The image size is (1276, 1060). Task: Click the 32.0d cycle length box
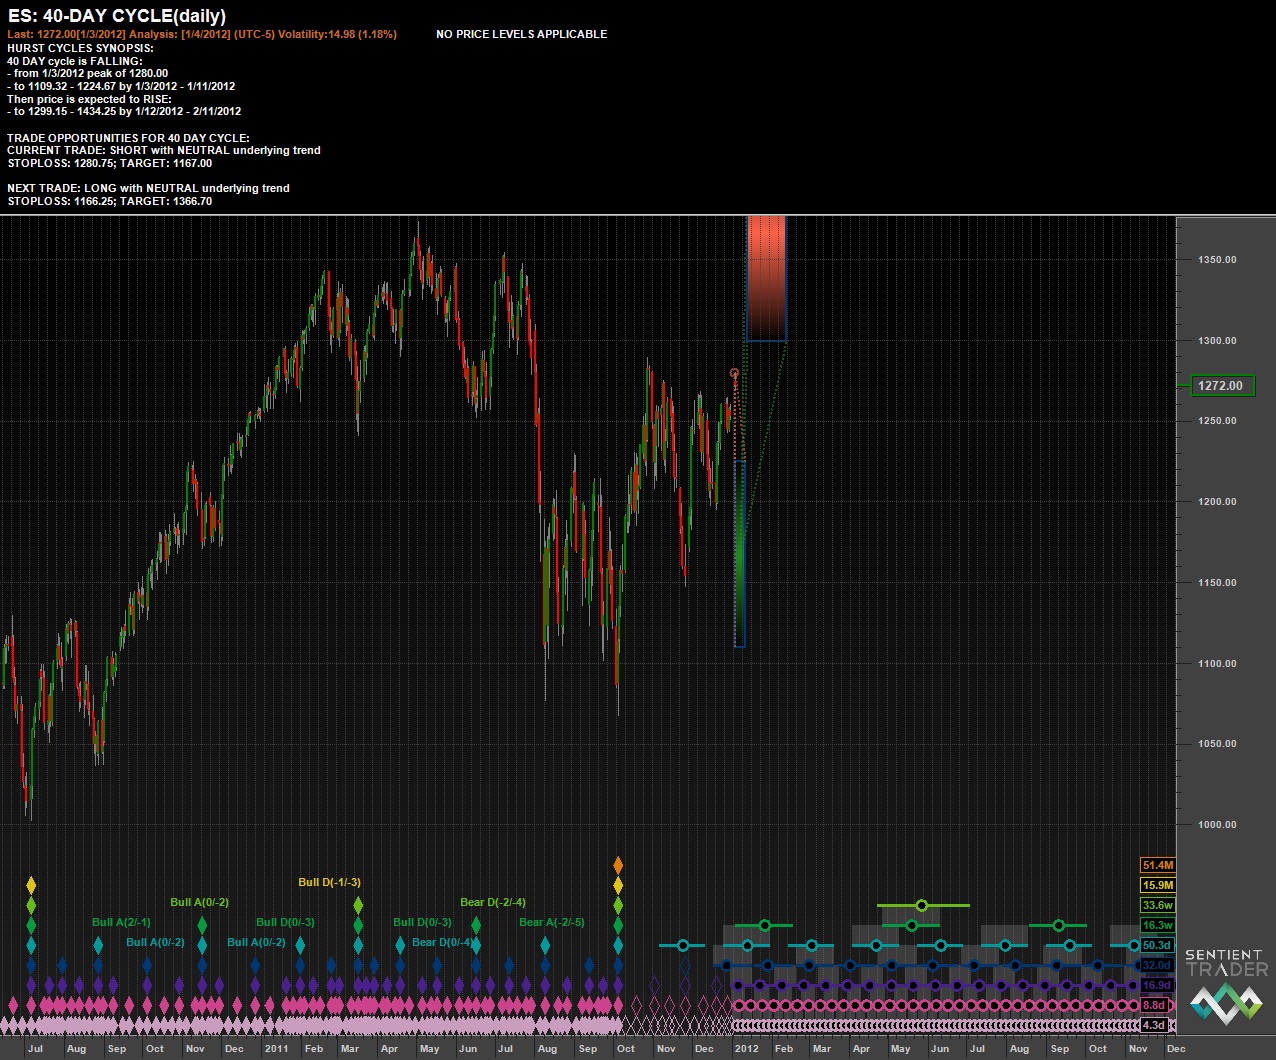tap(1156, 965)
